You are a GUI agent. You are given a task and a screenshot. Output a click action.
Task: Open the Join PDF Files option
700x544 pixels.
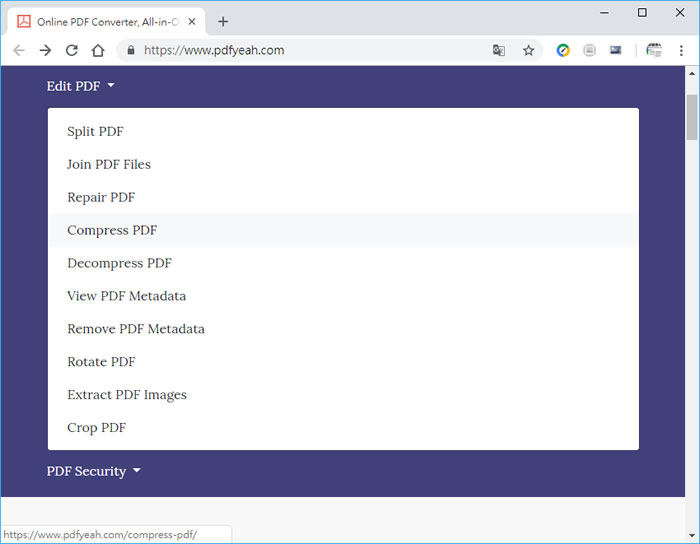[x=109, y=164]
